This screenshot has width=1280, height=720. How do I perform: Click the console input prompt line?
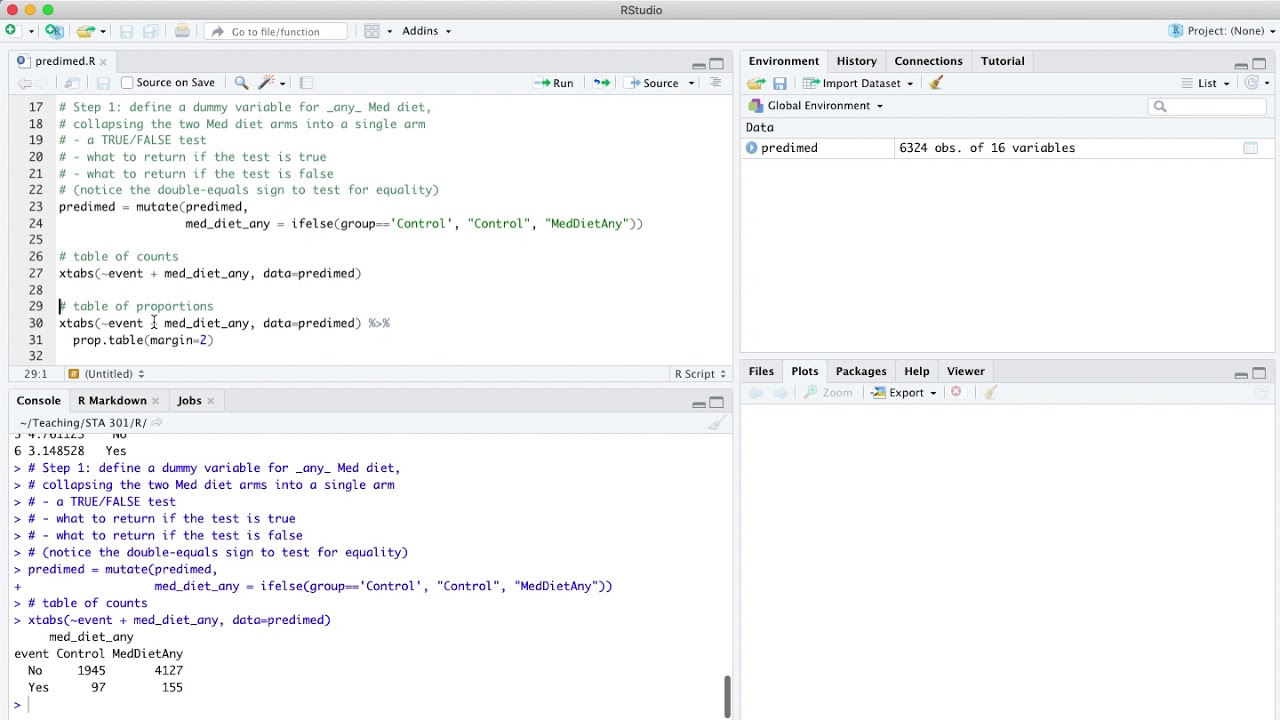[x=370, y=705]
